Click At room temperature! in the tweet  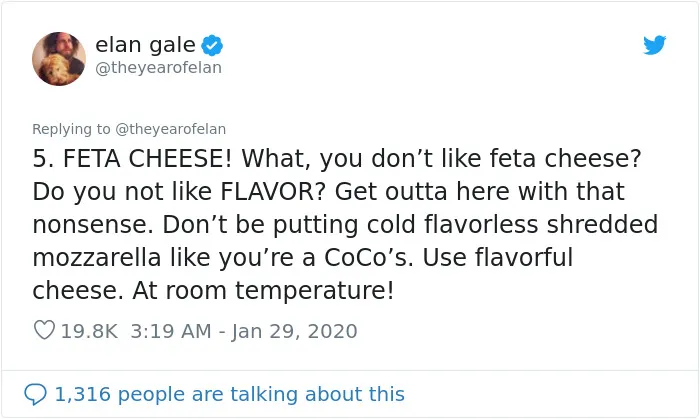(263, 291)
